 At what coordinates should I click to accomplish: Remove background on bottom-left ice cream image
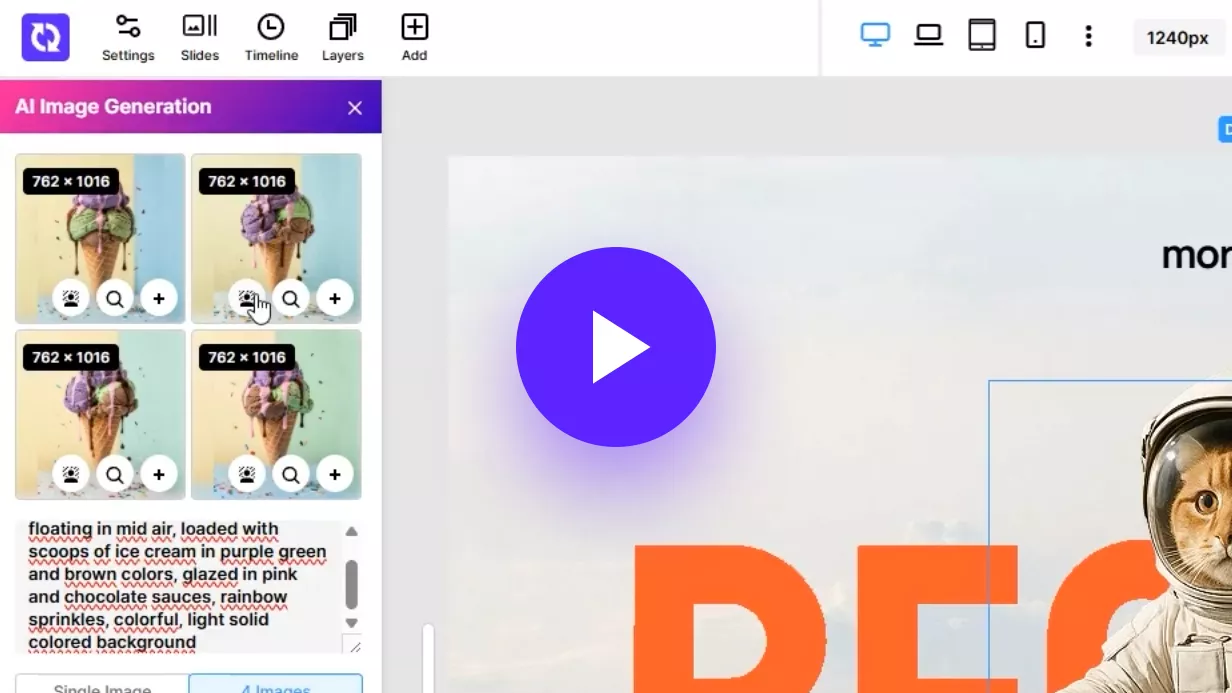(x=71, y=474)
